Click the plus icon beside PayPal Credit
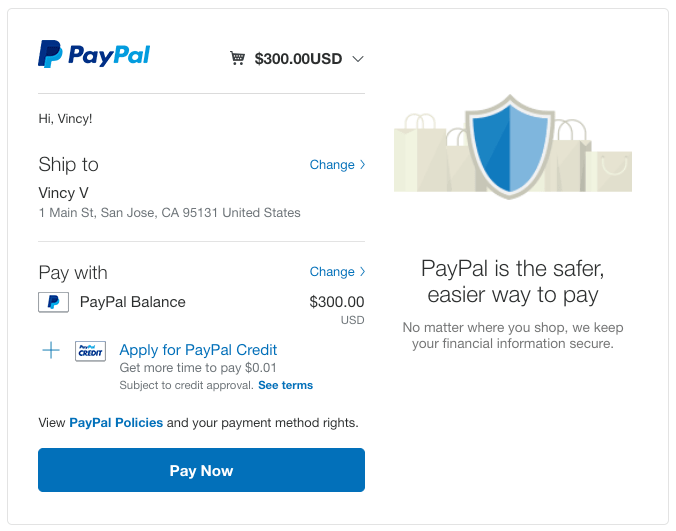Viewport: 676px width, 531px height. coord(51,350)
